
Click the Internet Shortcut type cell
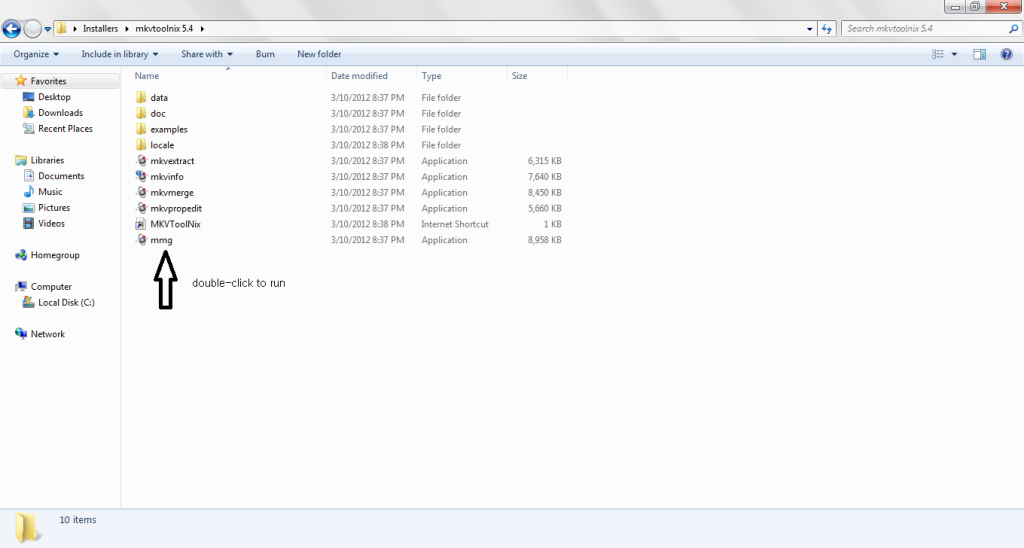[455, 224]
